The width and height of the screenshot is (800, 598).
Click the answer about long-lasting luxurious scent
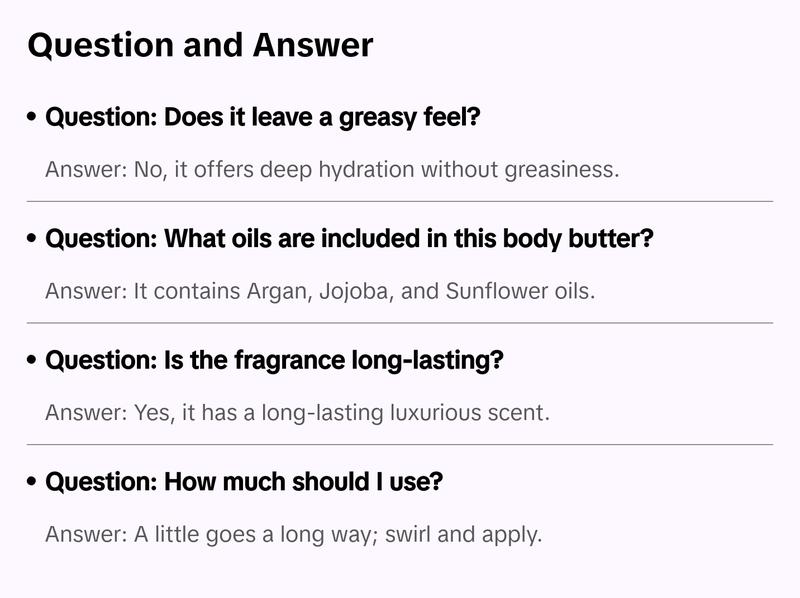298,412
